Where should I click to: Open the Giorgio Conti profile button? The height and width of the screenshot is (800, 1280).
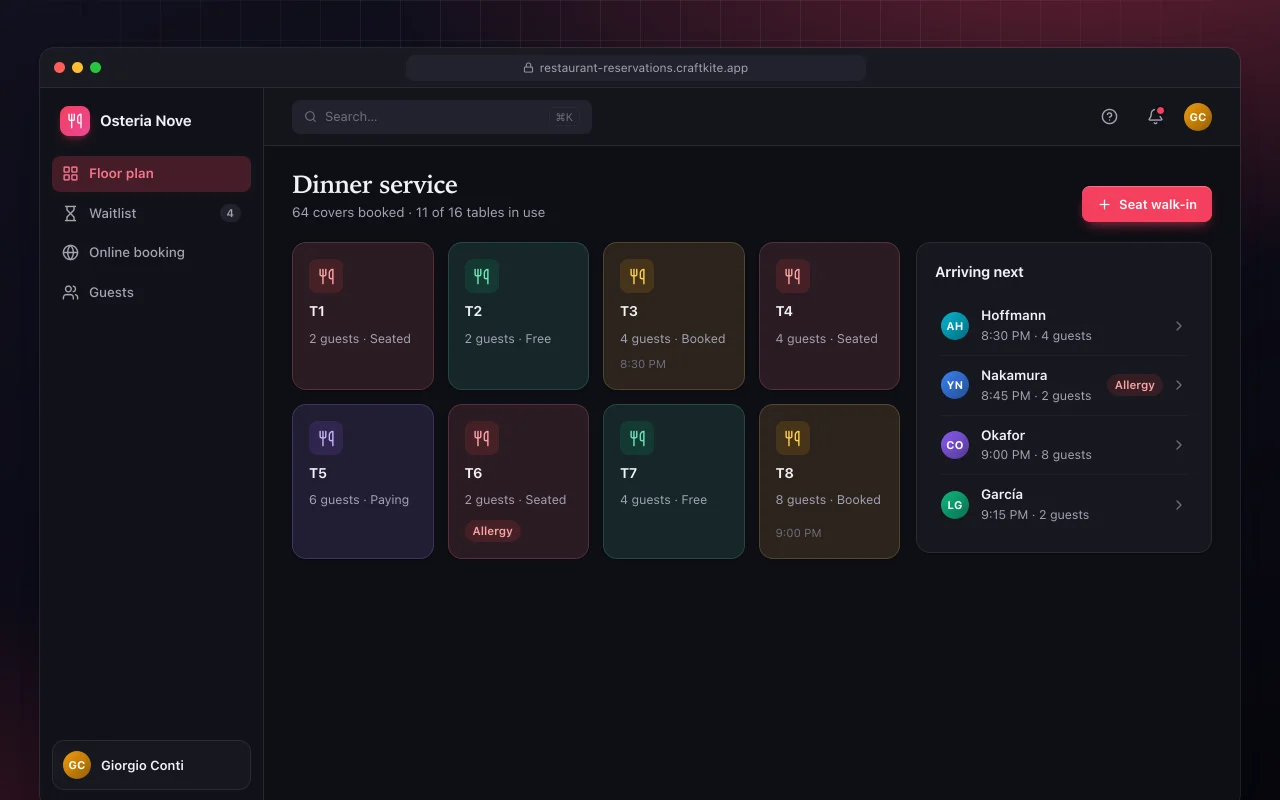(x=151, y=765)
